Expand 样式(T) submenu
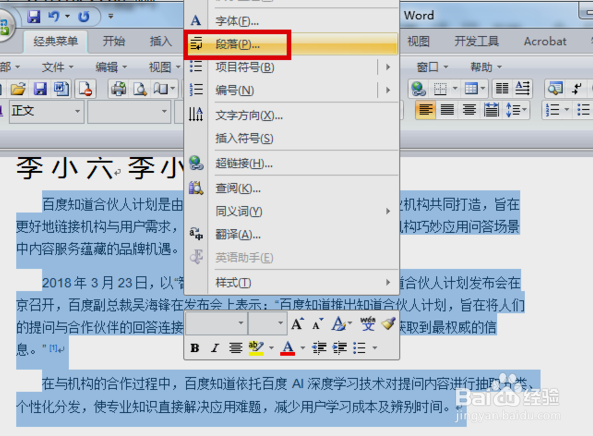593x436 pixels. [x=291, y=282]
